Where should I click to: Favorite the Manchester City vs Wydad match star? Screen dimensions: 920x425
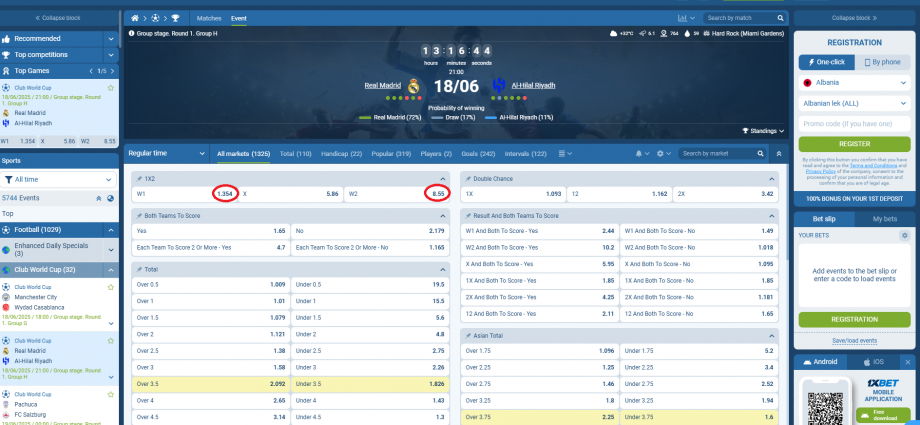click(110, 287)
